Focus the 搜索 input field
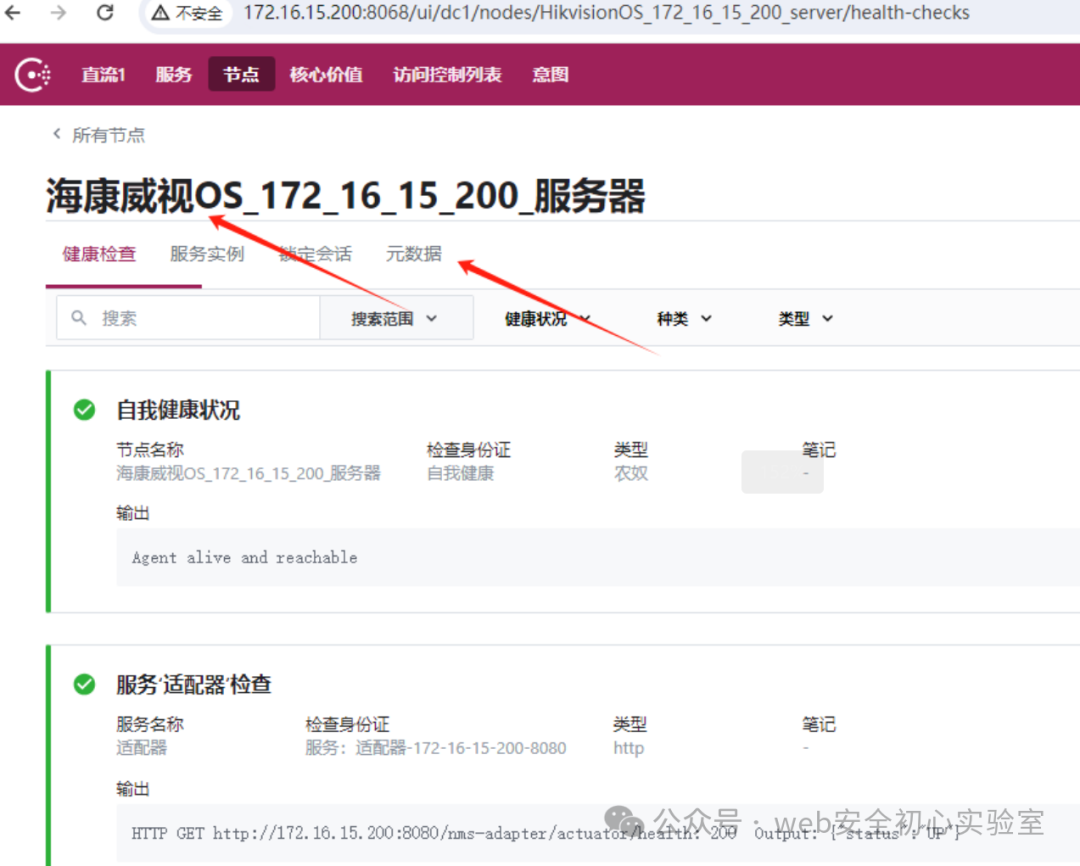This screenshot has width=1080, height=866. (x=188, y=318)
